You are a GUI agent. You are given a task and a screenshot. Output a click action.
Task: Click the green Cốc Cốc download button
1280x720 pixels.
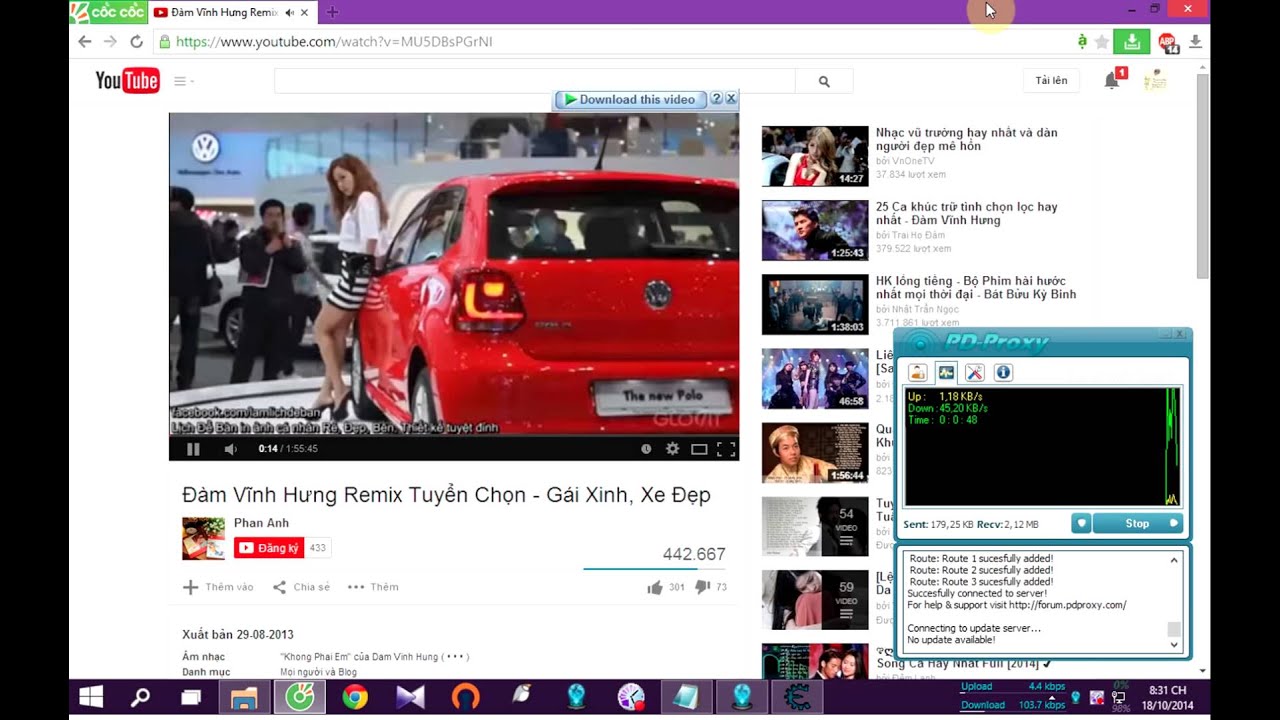1132,41
